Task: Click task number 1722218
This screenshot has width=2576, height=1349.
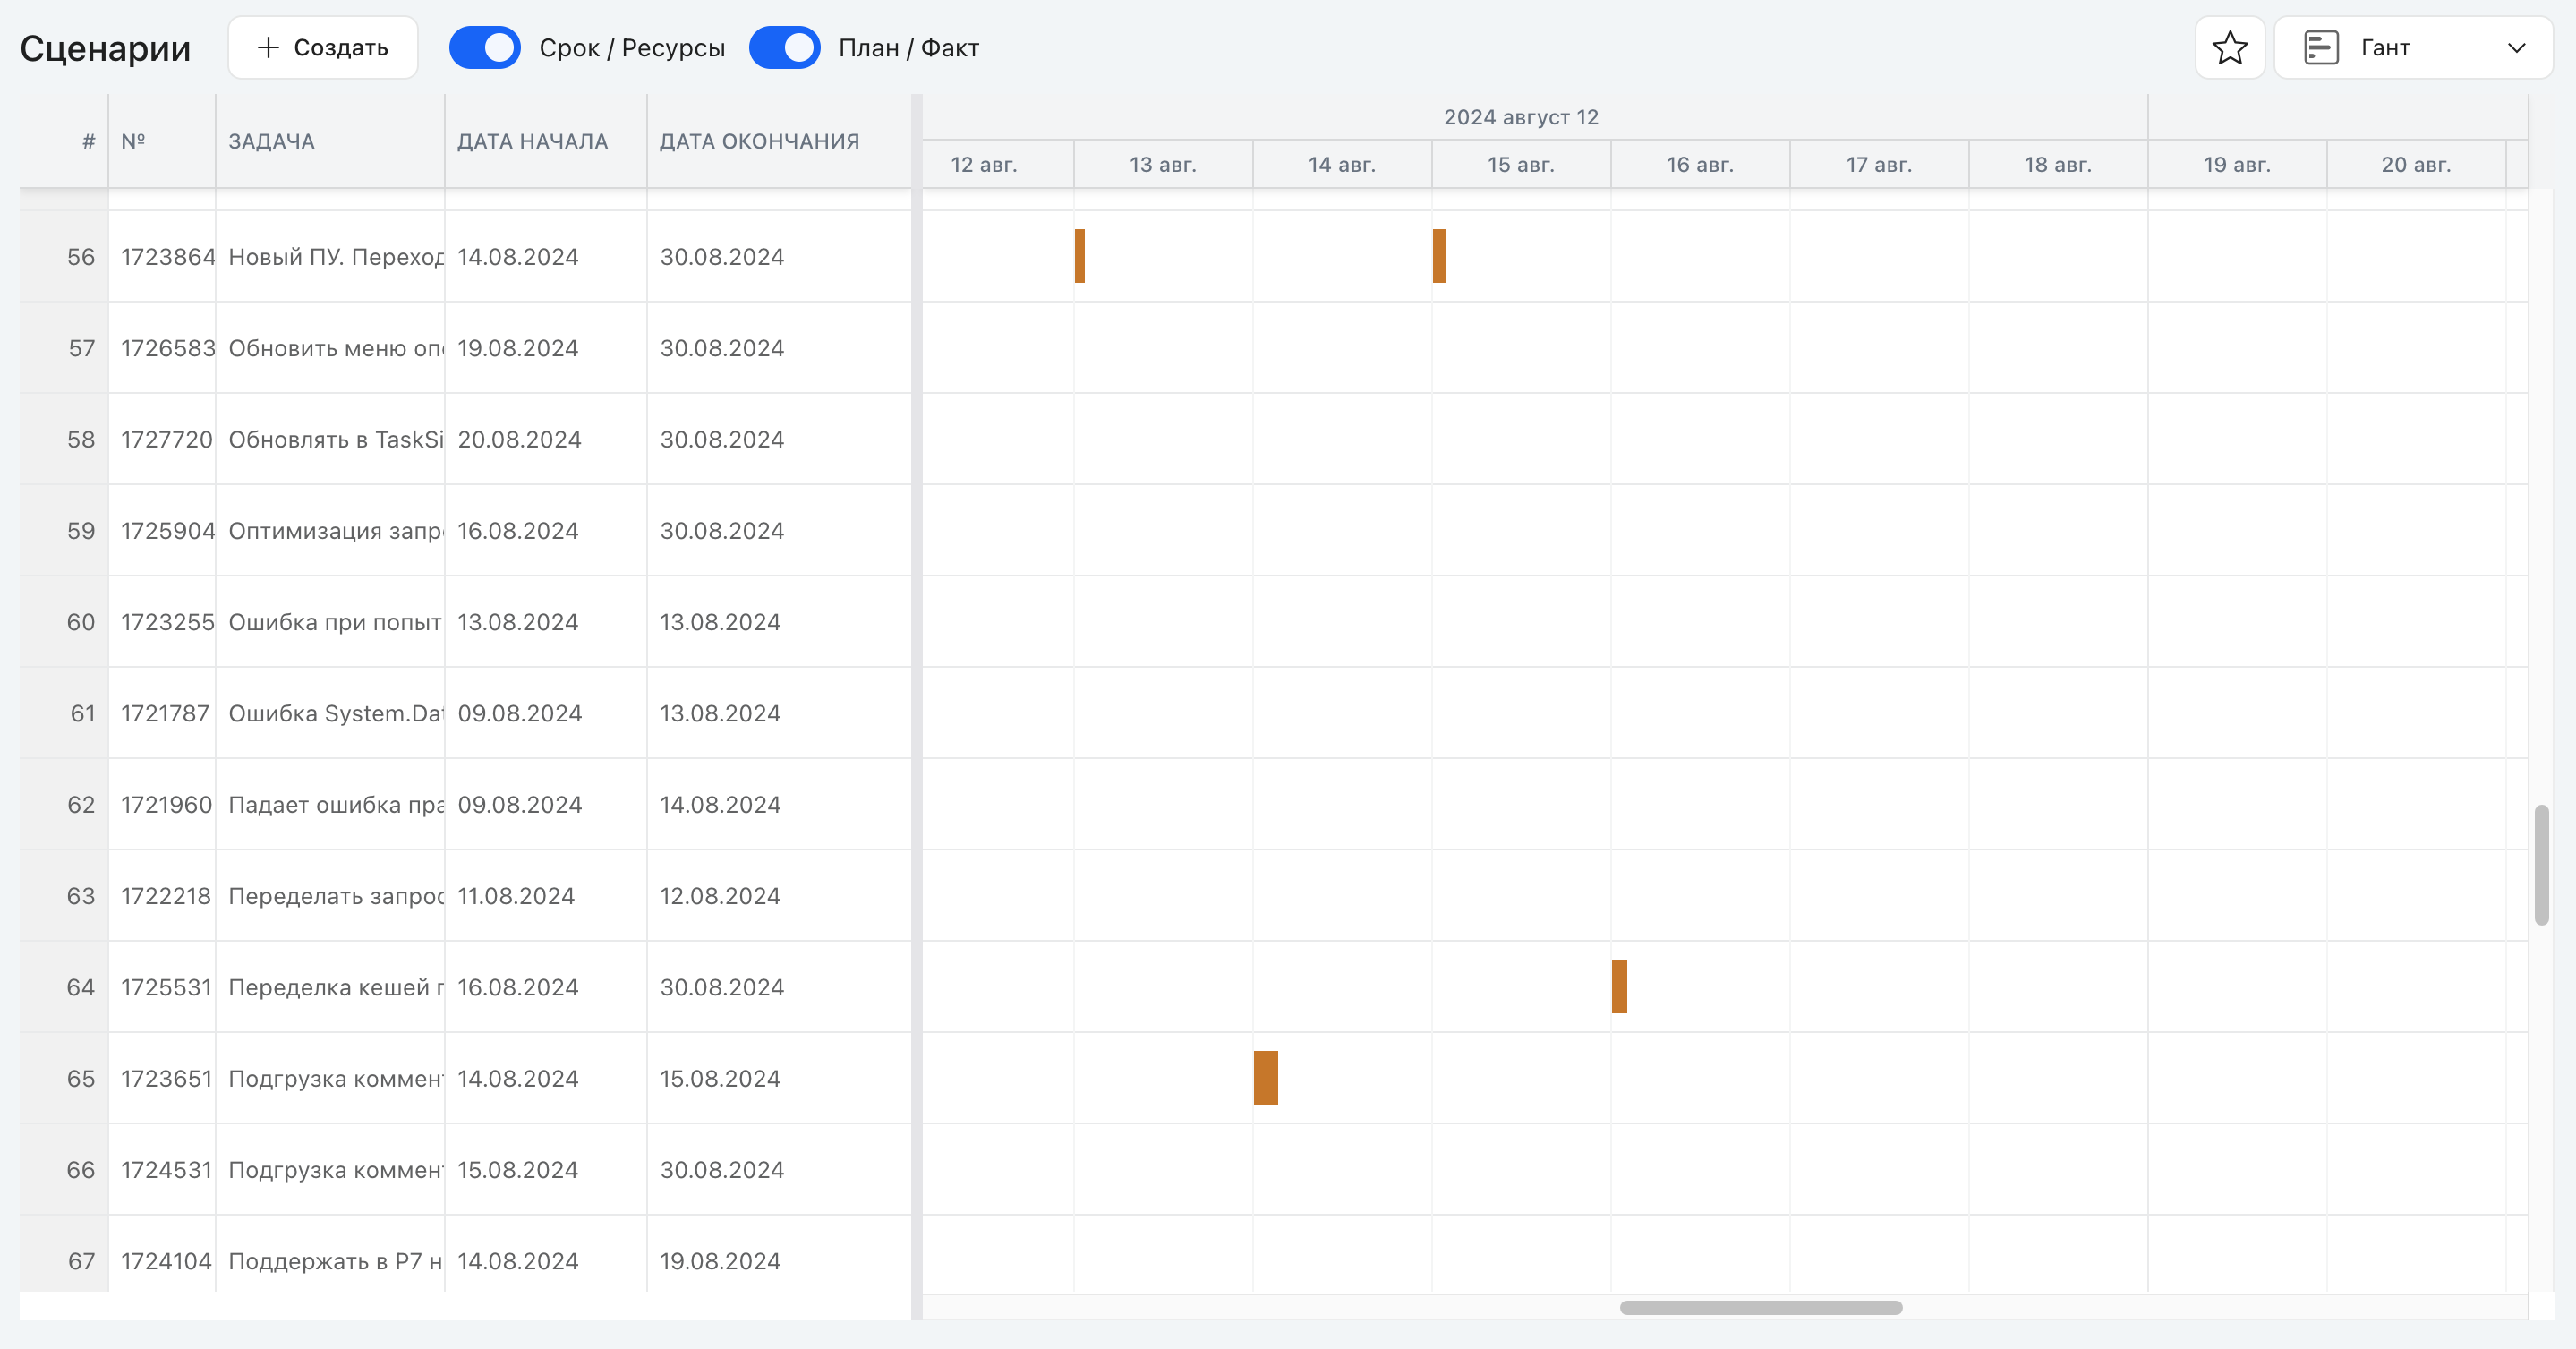Action: (x=166, y=896)
